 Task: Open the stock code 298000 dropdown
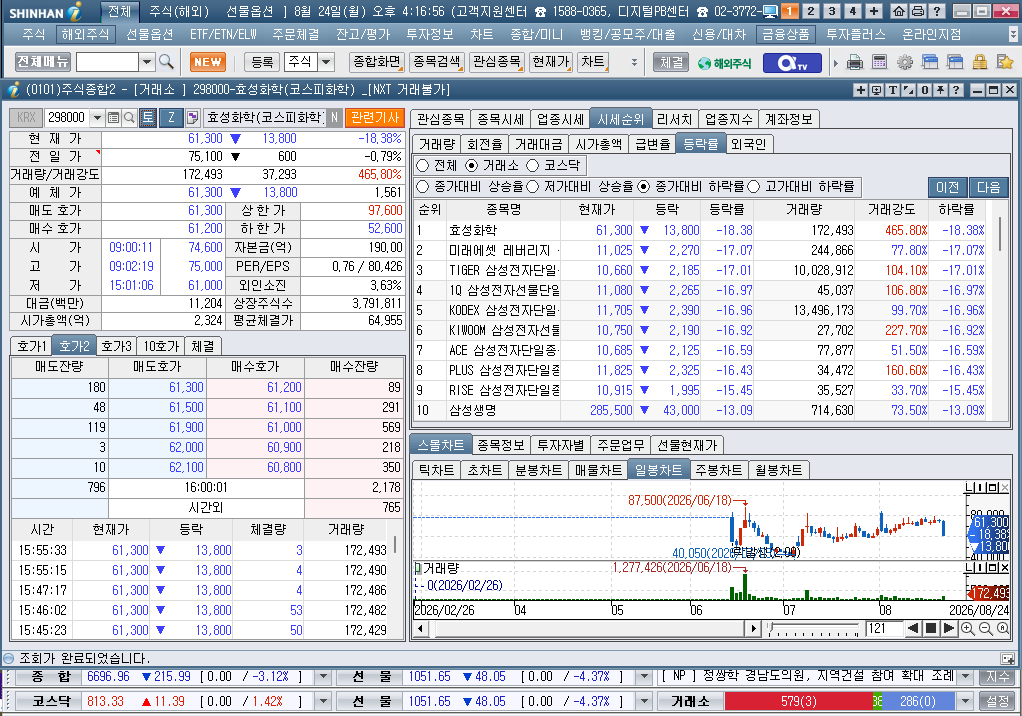[x=97, y=117]
